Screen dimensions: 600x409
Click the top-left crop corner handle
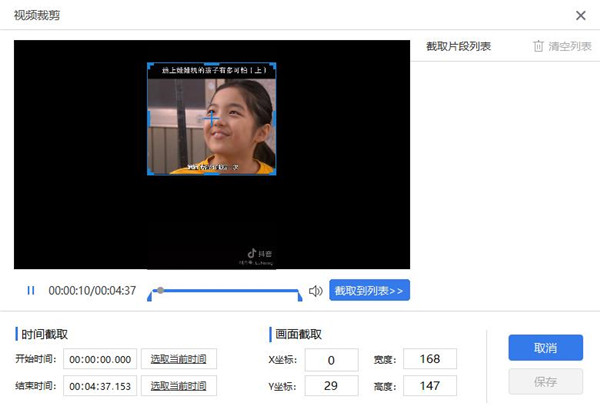[x=150, y=65]
